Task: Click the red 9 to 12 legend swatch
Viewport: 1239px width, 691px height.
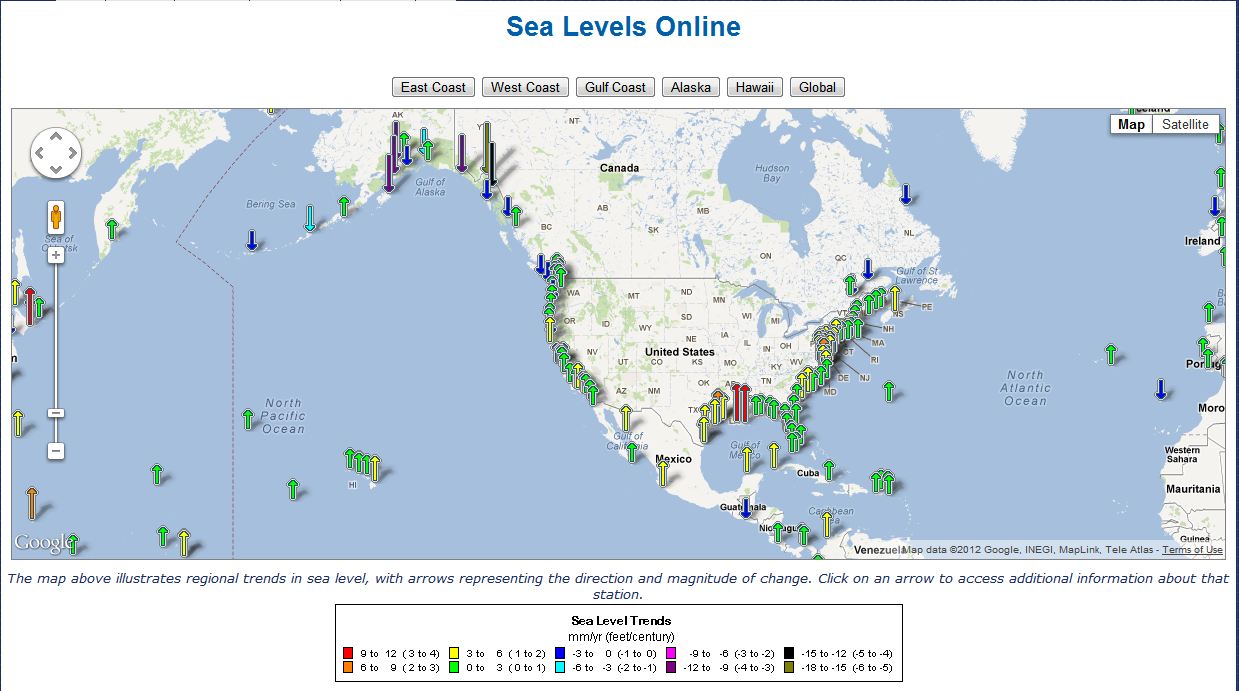Action: (347, 653)
